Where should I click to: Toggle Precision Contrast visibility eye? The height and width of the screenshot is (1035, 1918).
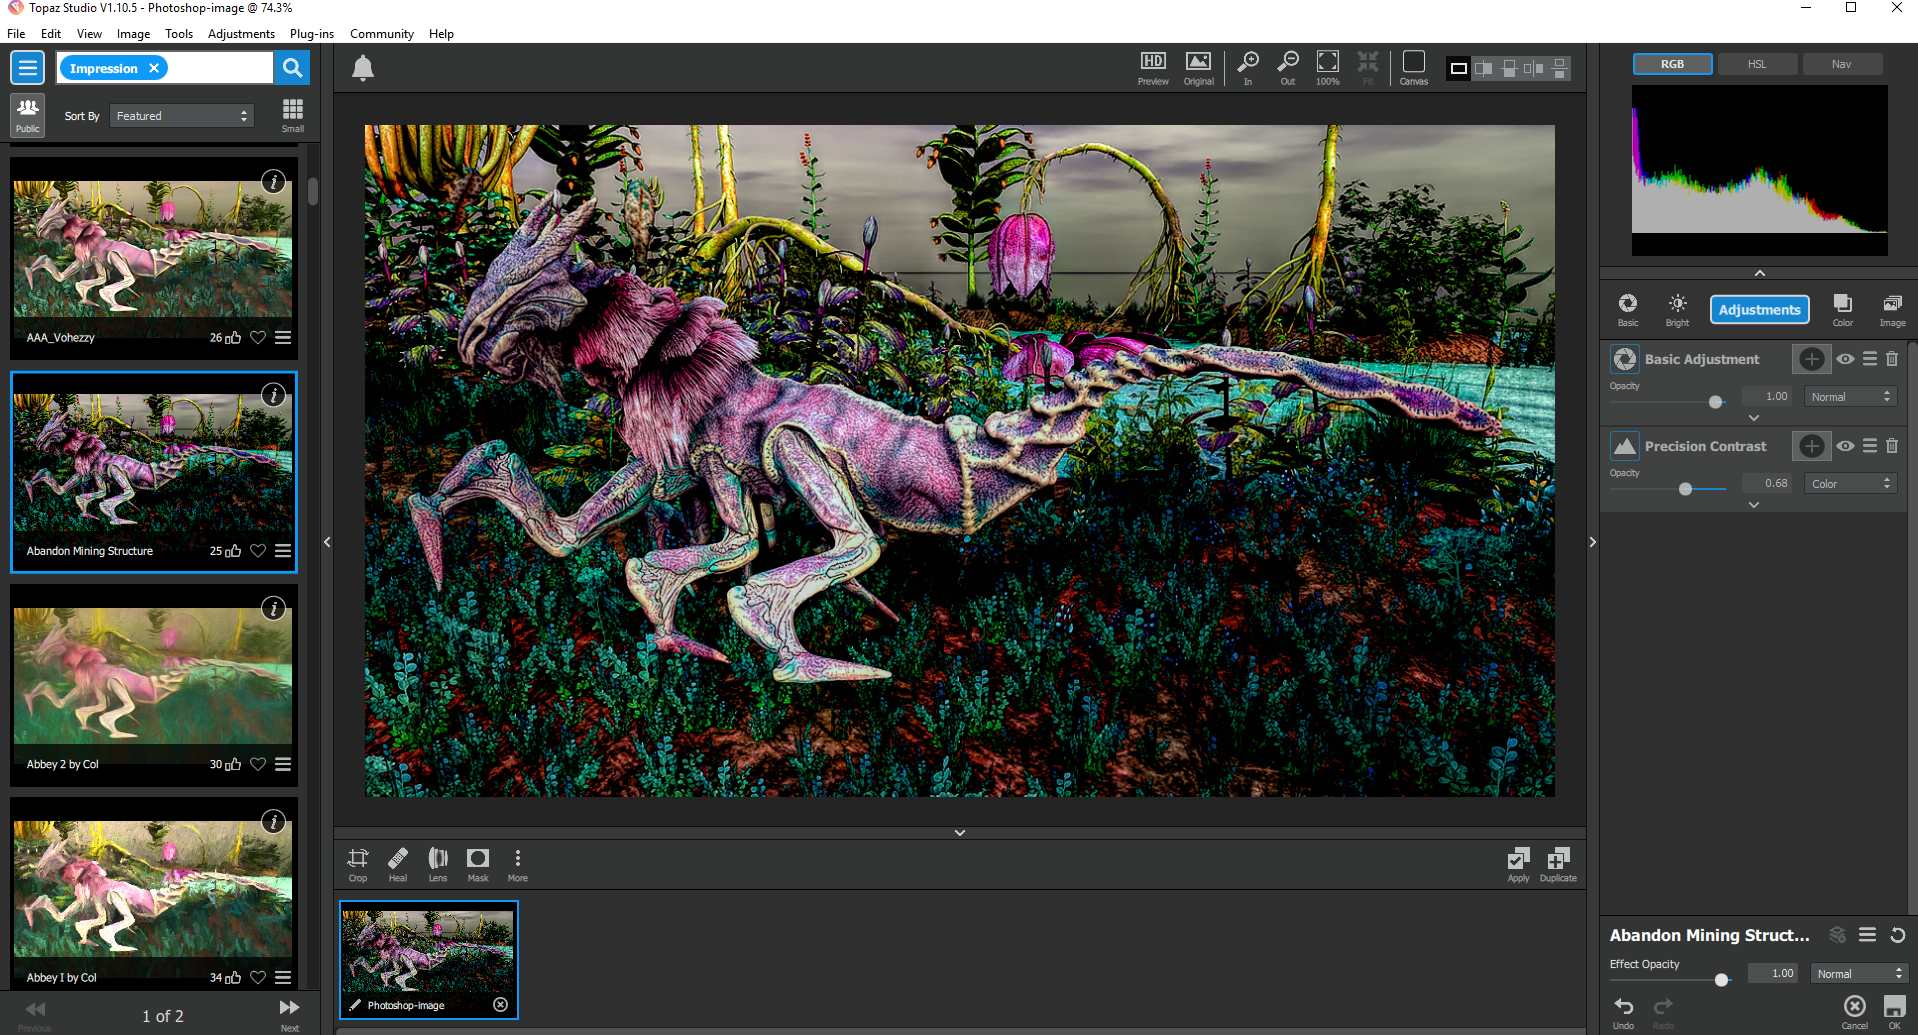[1845, 446]
